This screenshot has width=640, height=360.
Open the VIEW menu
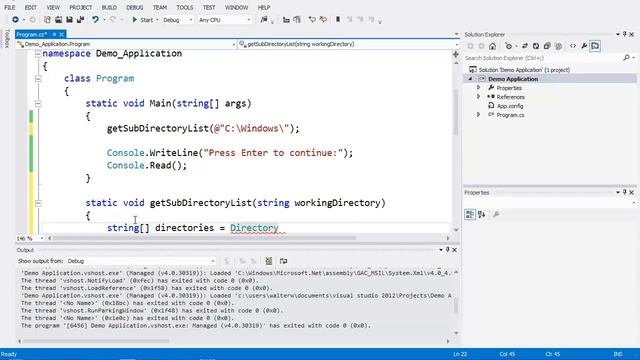[53, 7]
